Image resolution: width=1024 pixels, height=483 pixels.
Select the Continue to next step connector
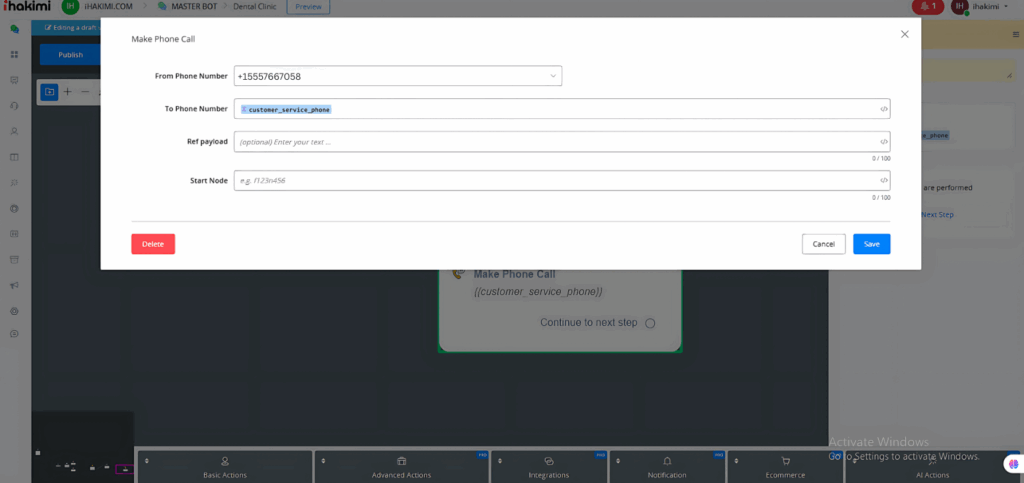tap(650, 323)
